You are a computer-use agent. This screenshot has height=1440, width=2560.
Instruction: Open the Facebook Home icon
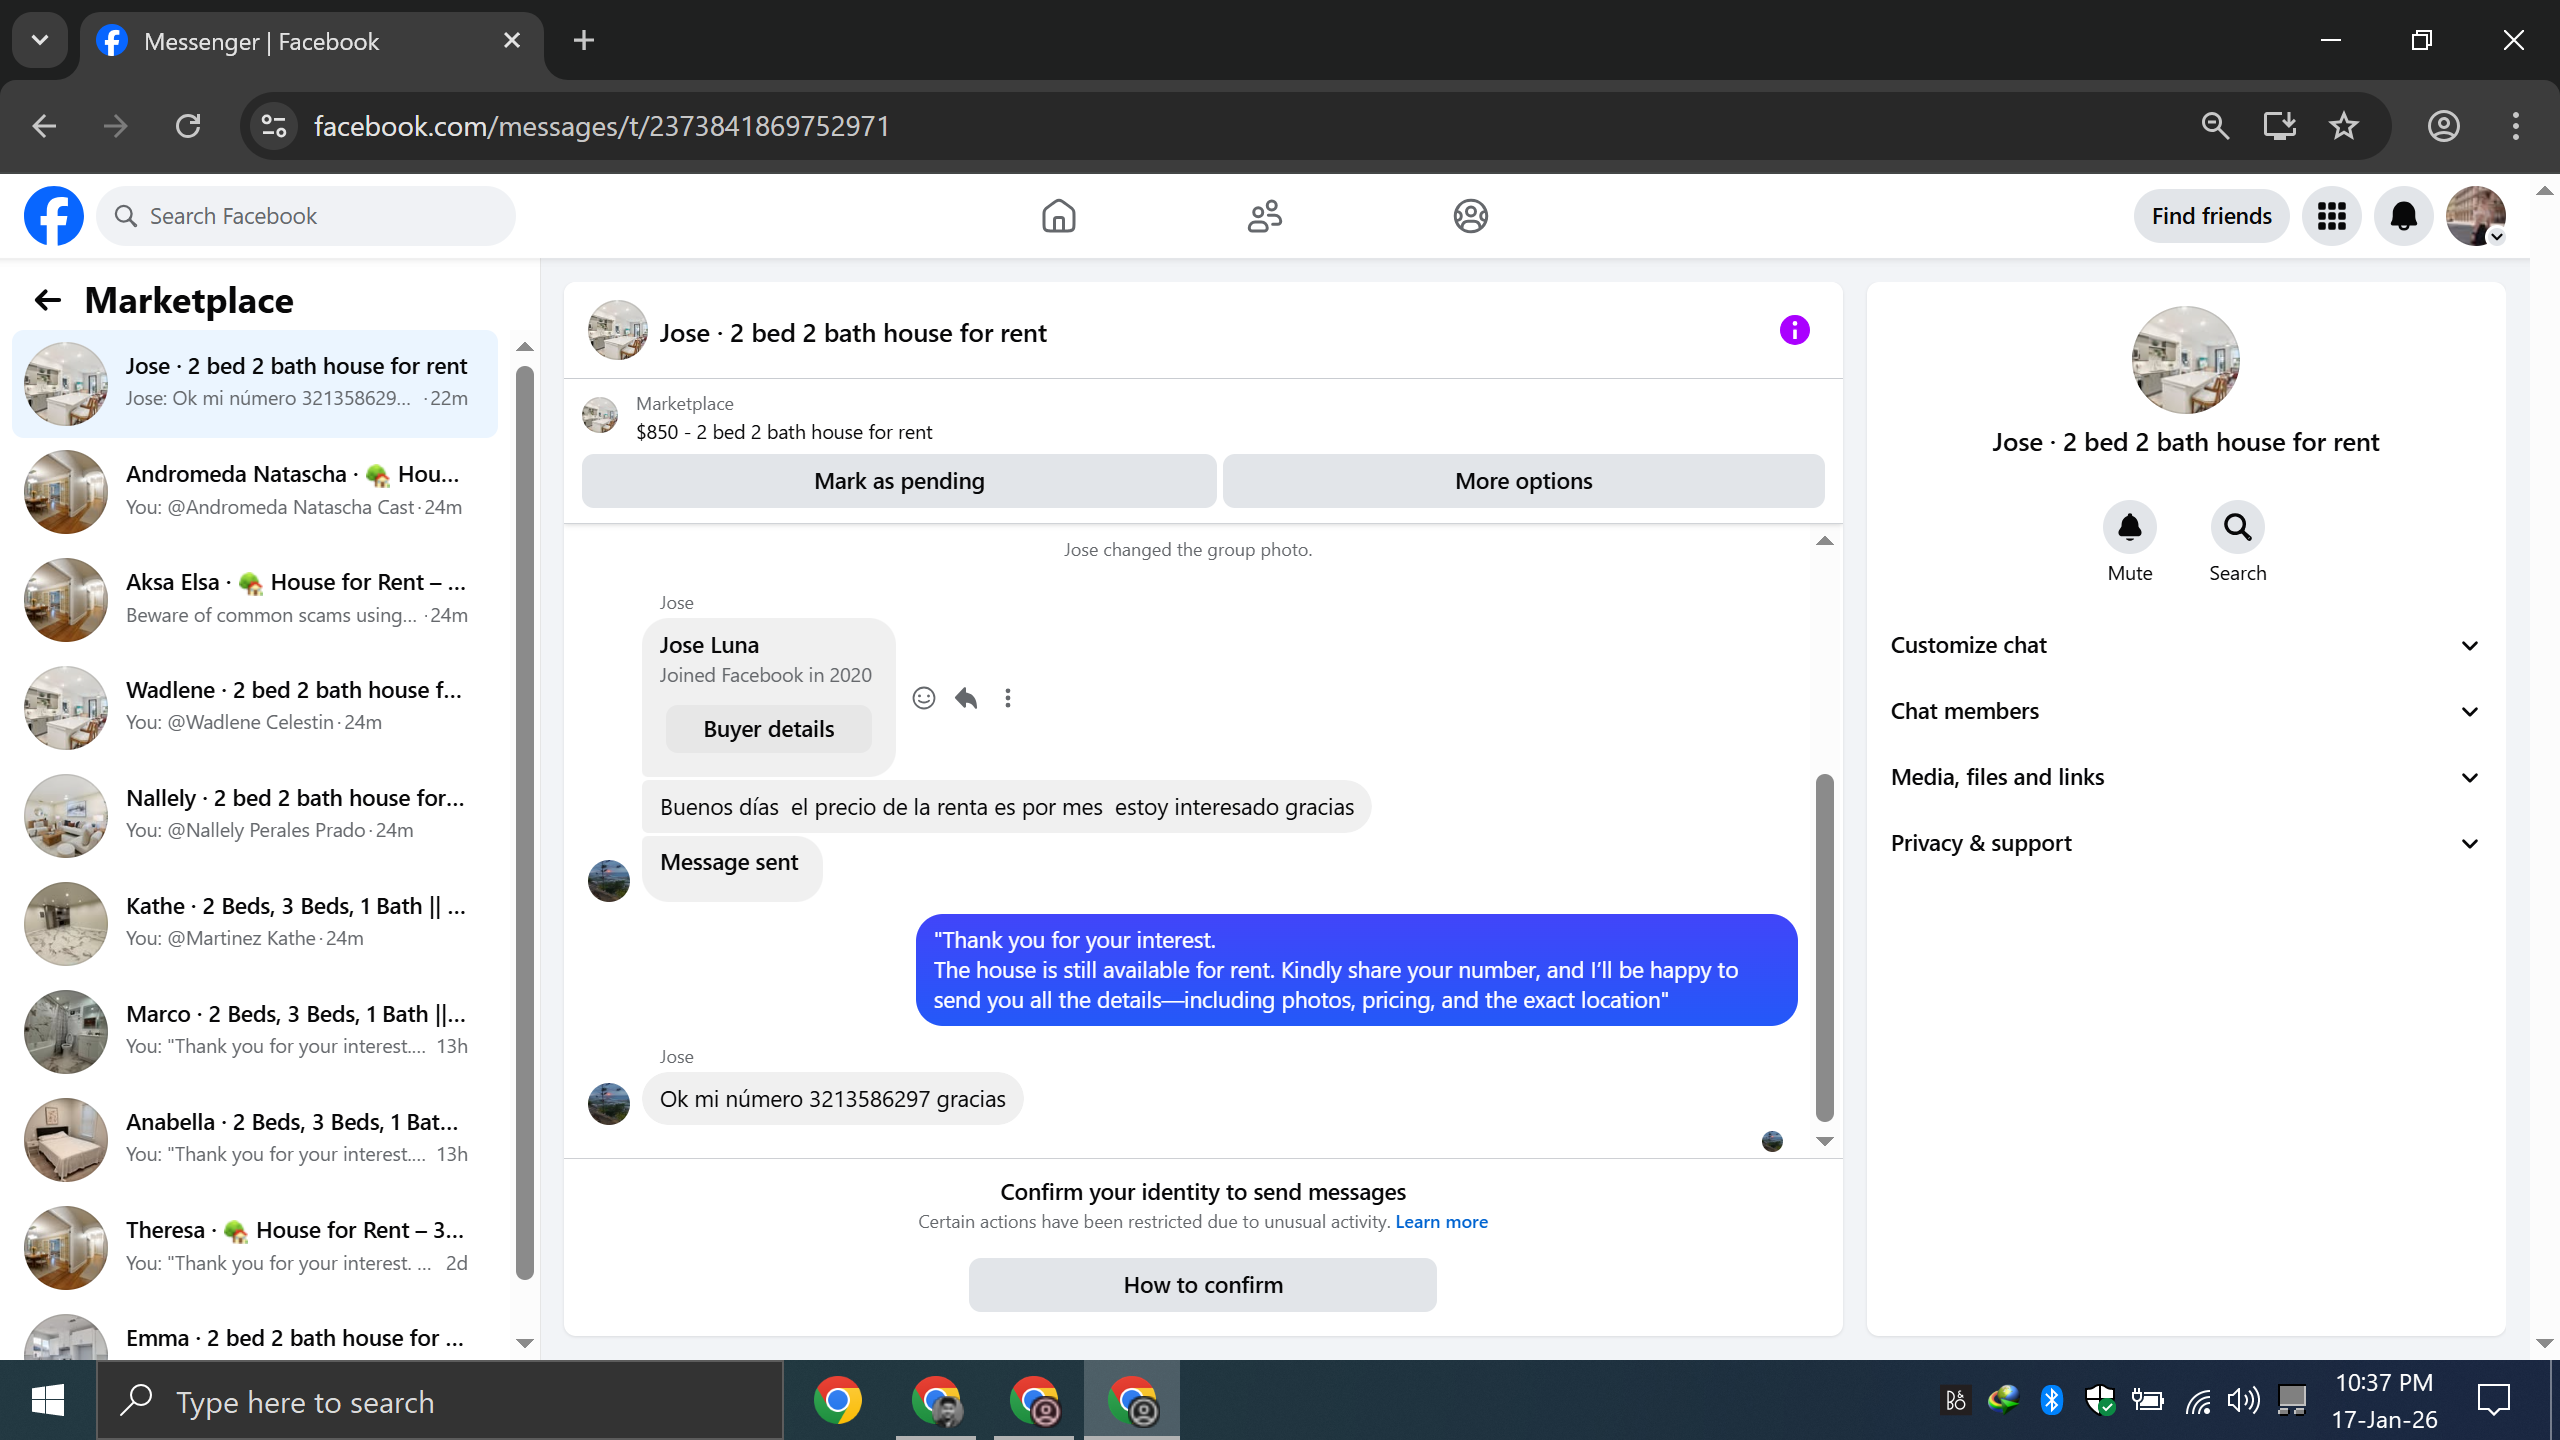click(1058, 216)
